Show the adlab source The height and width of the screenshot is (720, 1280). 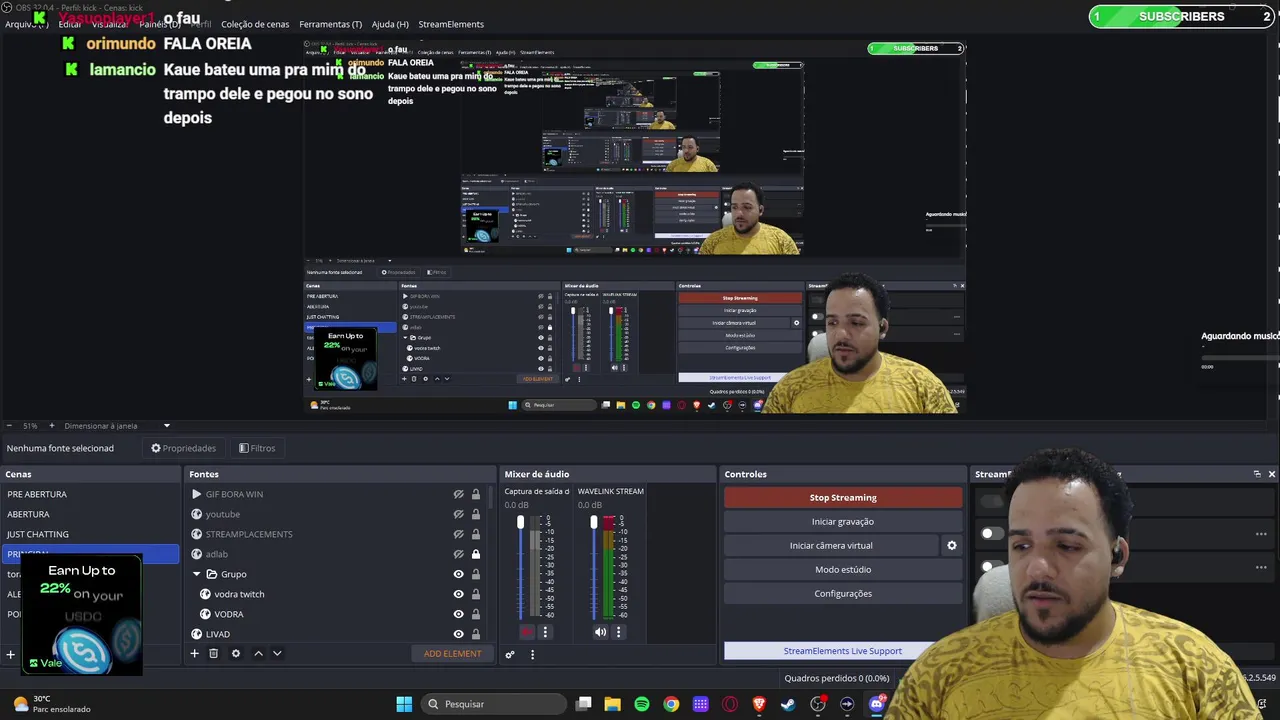click(459, 554)
